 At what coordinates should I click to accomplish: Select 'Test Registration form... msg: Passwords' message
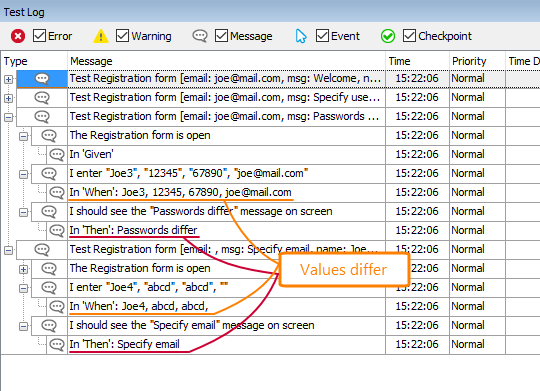[224, 116]
